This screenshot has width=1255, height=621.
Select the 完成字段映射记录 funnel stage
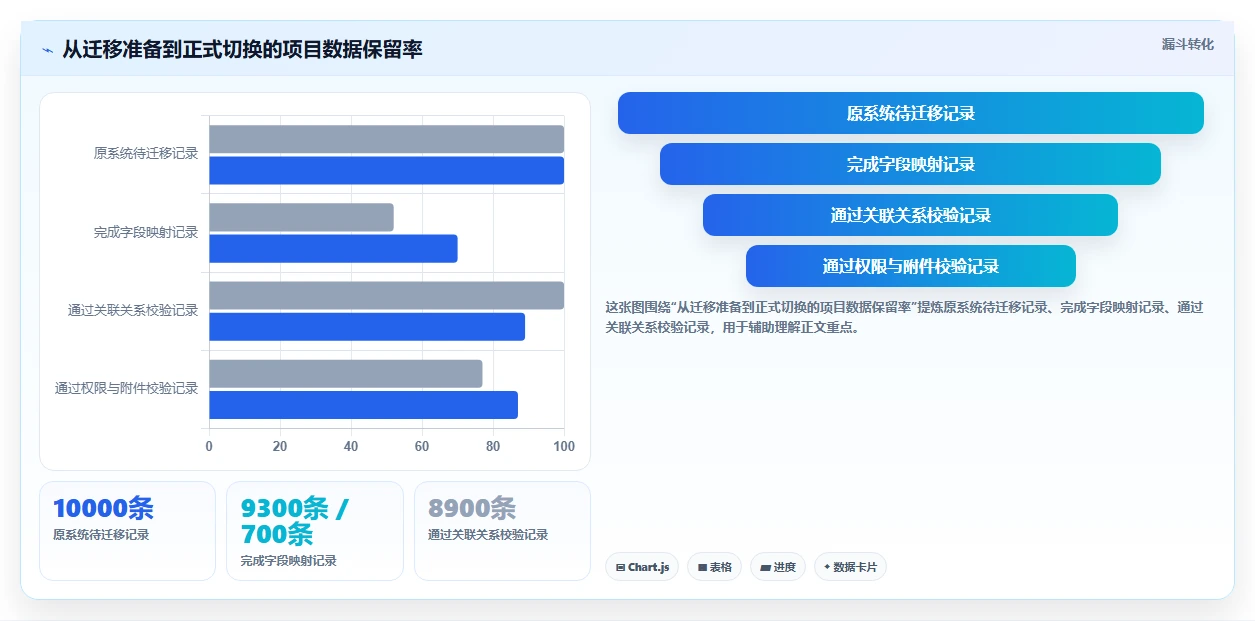click(x=910, y=164)
